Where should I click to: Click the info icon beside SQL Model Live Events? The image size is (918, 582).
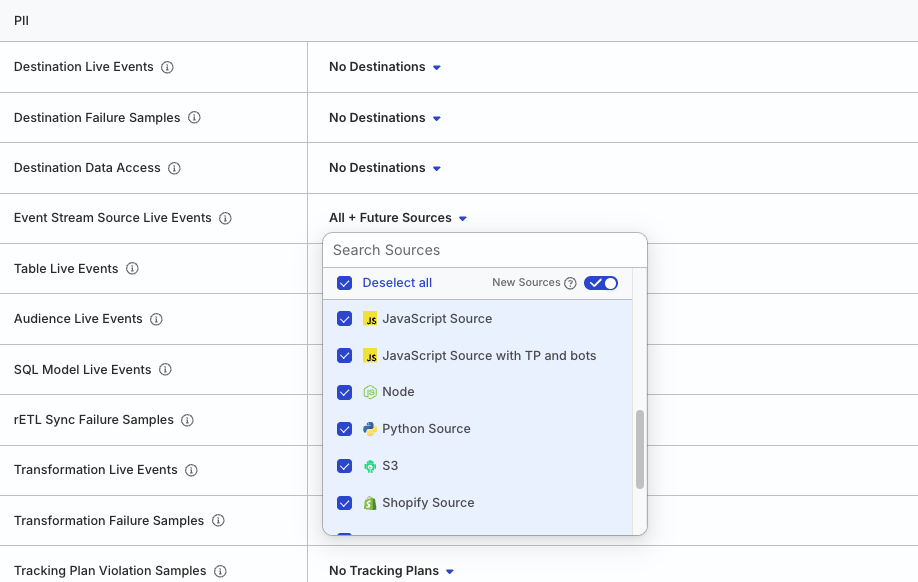point(165,370)
